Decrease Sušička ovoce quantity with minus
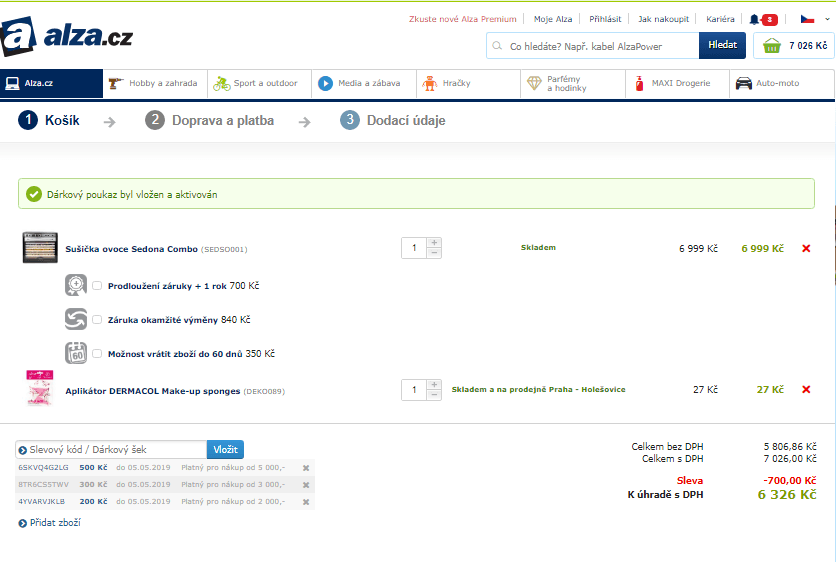This screenshot has width=836, height=562. [434, 253]
